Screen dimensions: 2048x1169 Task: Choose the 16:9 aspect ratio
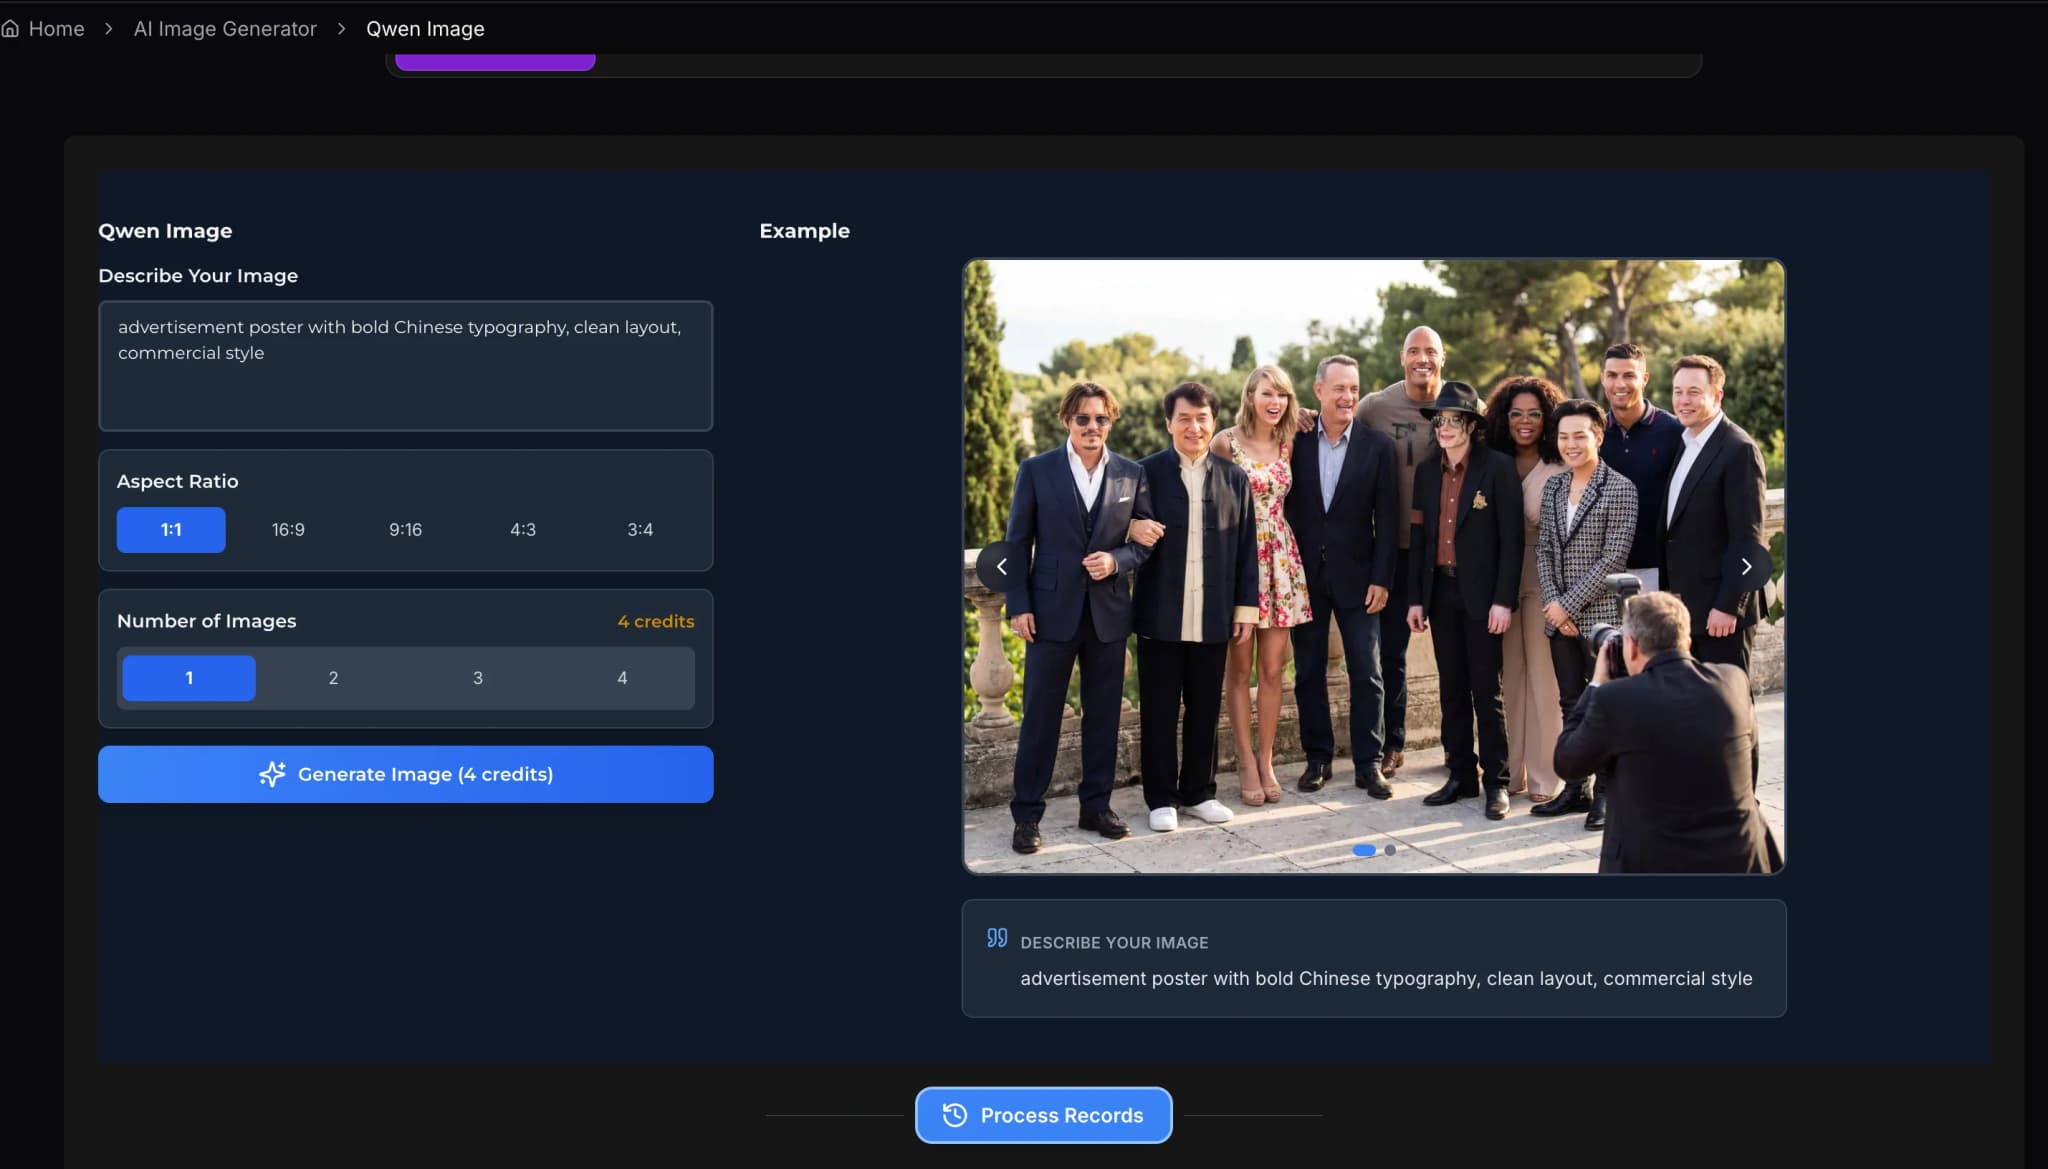pyautogui.click(x=288, y=530)
